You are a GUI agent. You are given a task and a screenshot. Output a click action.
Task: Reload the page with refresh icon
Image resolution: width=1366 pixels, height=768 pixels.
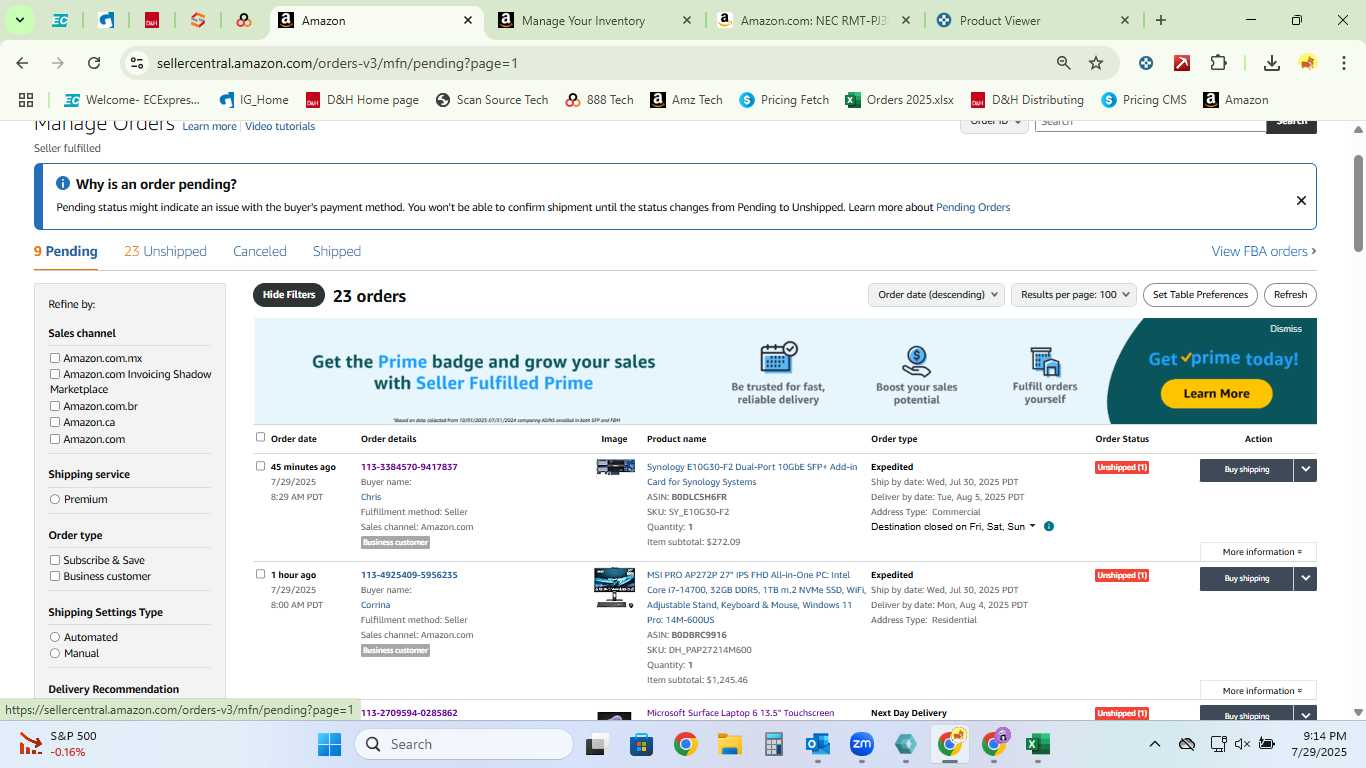click(x=94, y=63)
